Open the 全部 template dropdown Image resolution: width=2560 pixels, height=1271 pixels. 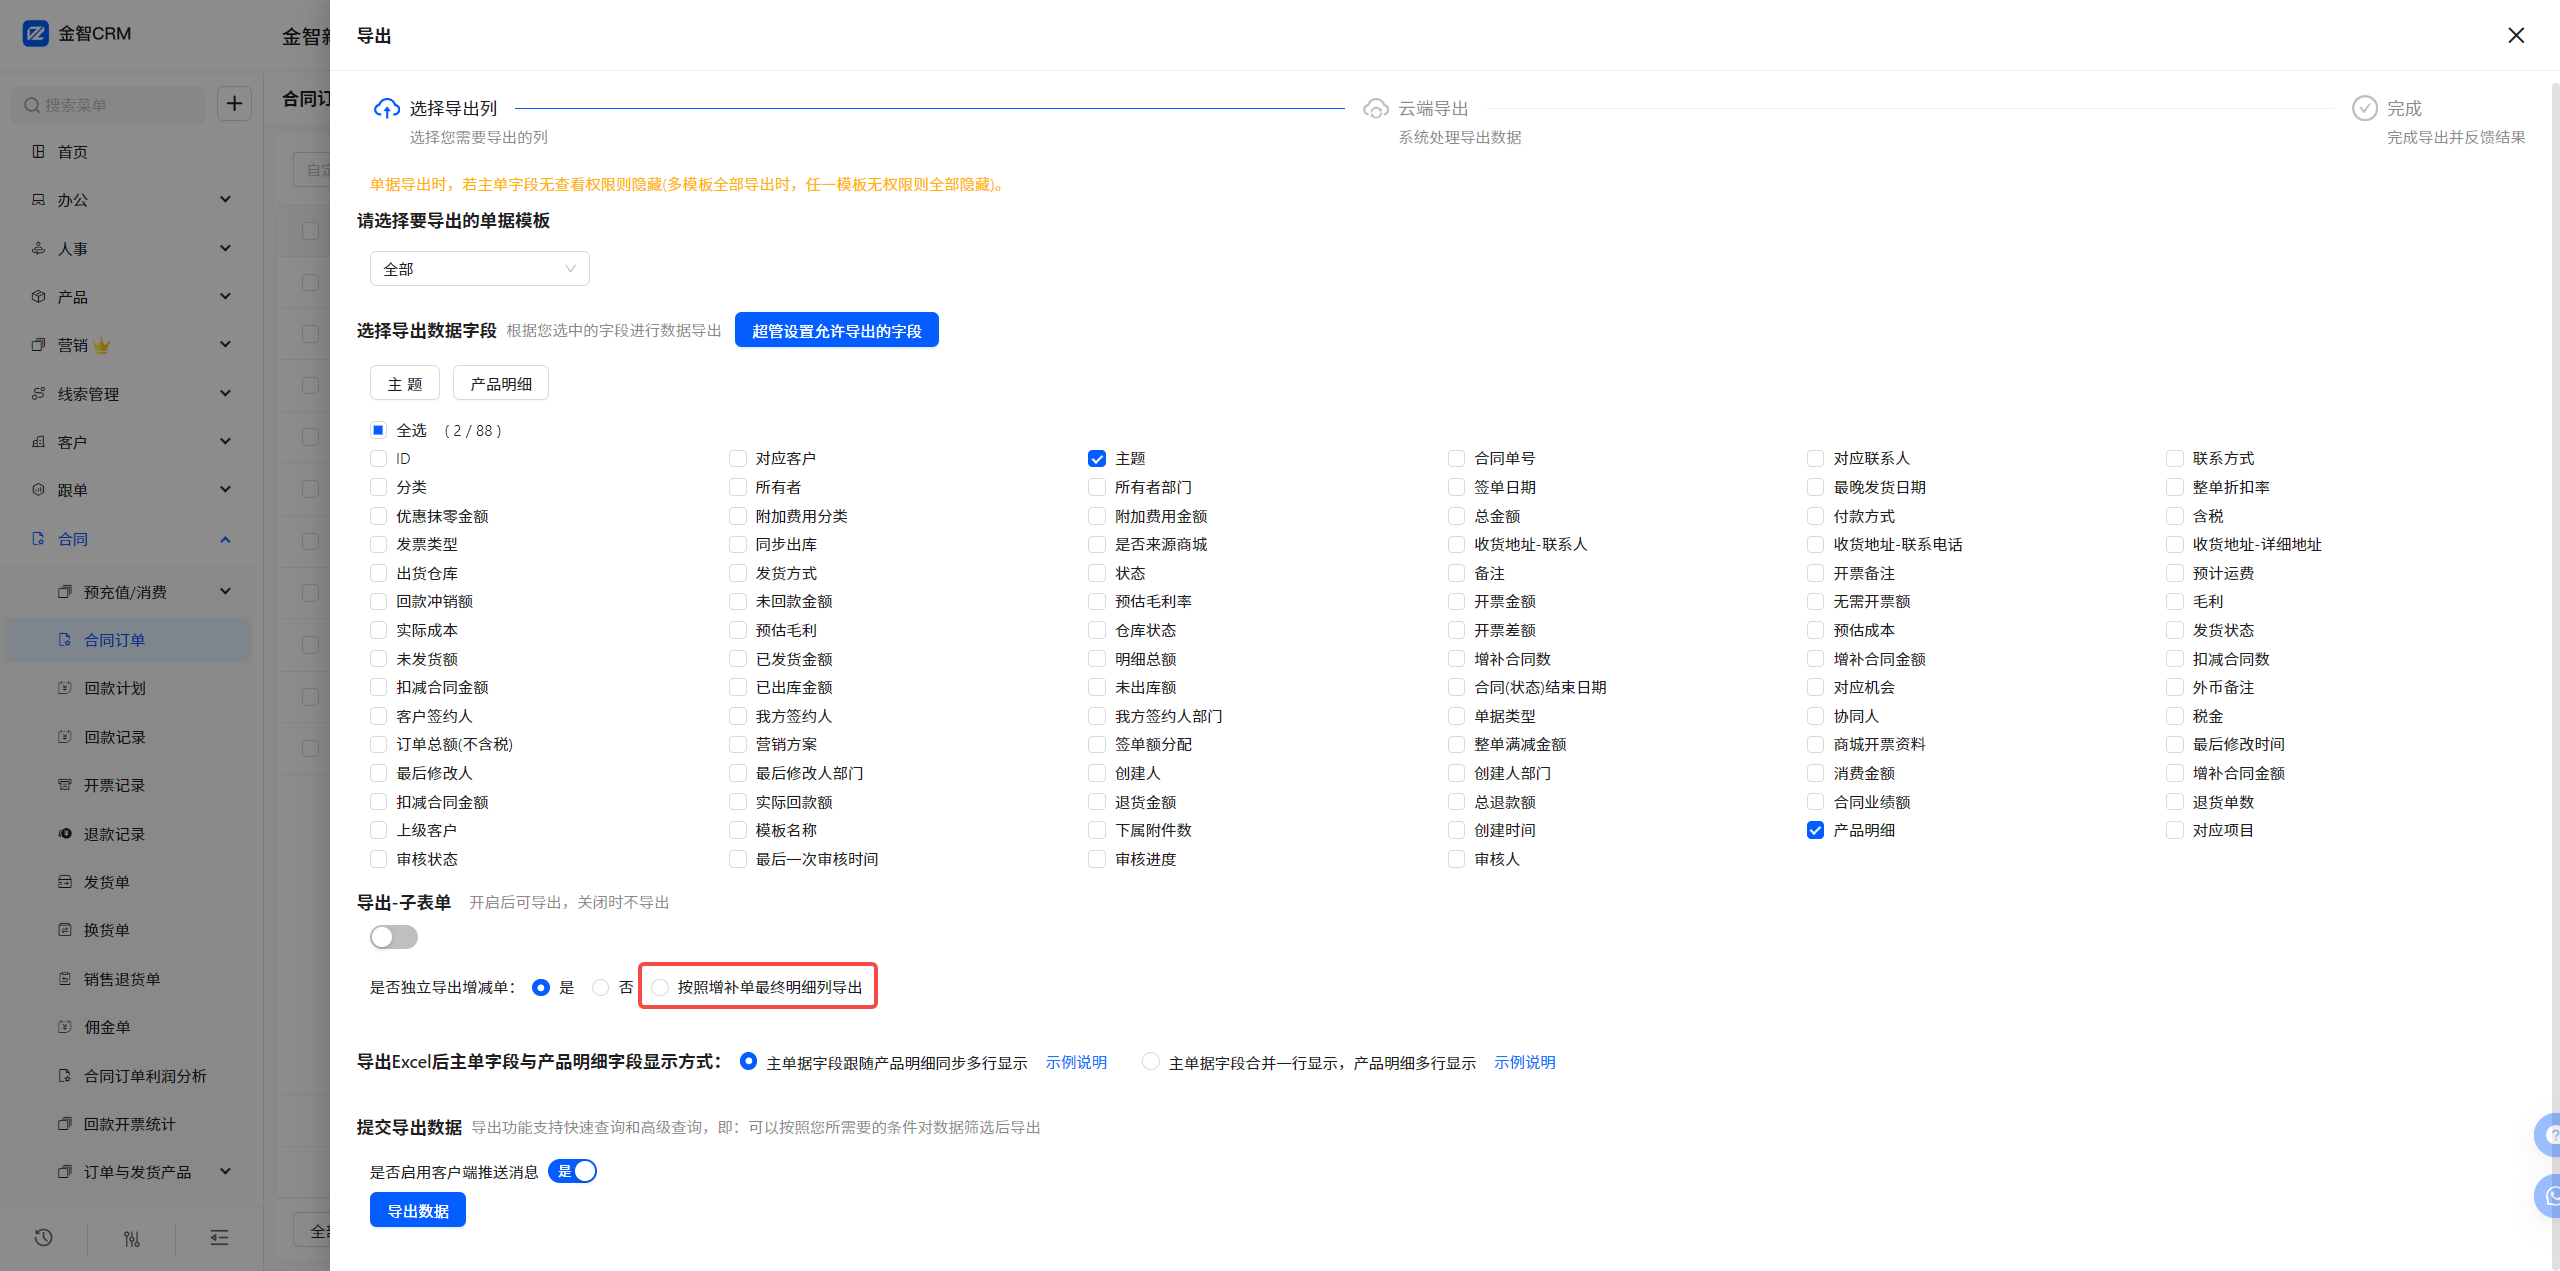point(479,269)
